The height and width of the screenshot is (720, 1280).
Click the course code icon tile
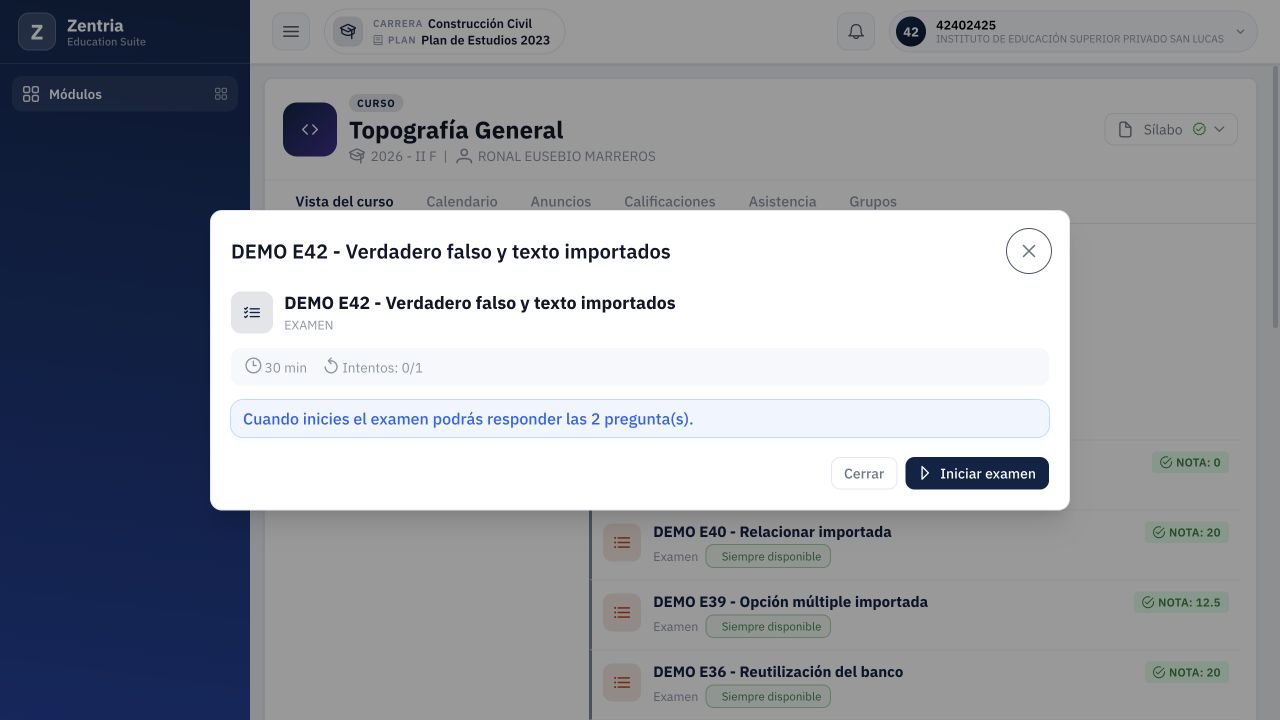click(x=310, y=130)
